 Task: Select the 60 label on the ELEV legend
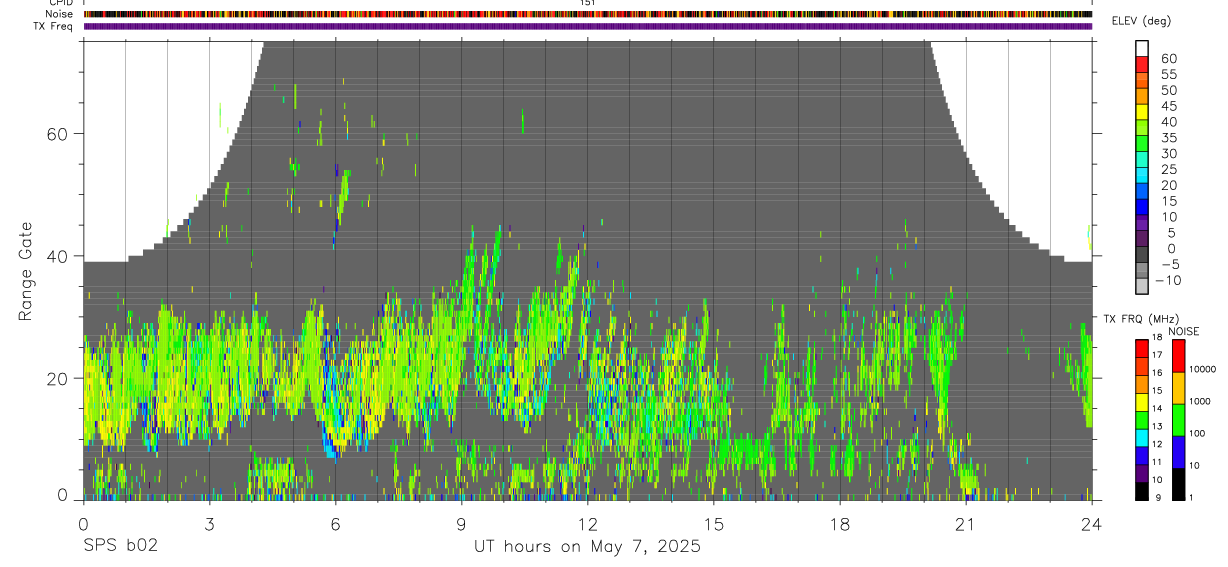tap(1168, 59)
